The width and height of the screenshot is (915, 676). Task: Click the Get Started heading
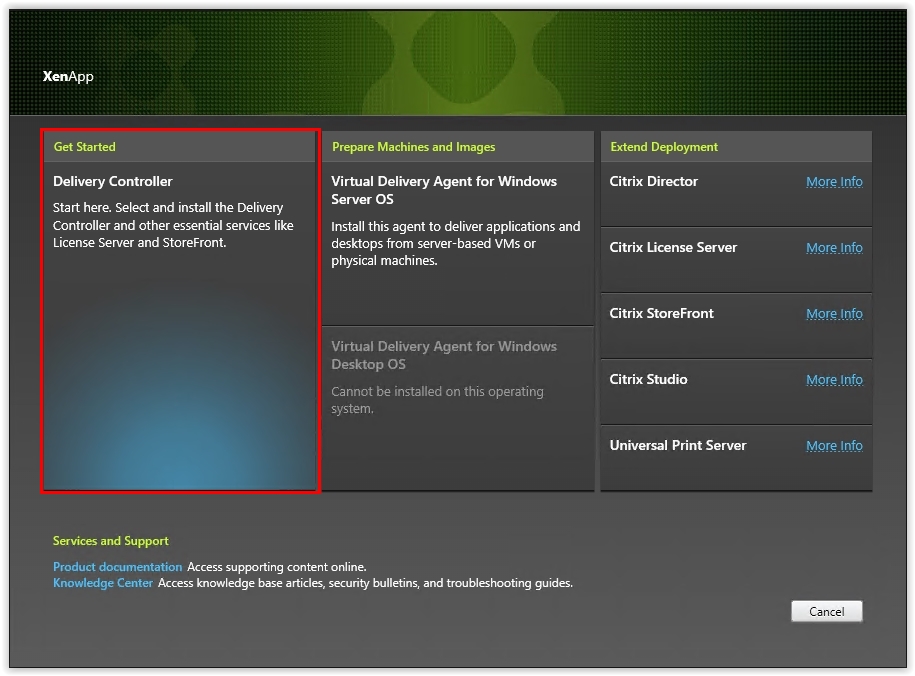(85, 147)
